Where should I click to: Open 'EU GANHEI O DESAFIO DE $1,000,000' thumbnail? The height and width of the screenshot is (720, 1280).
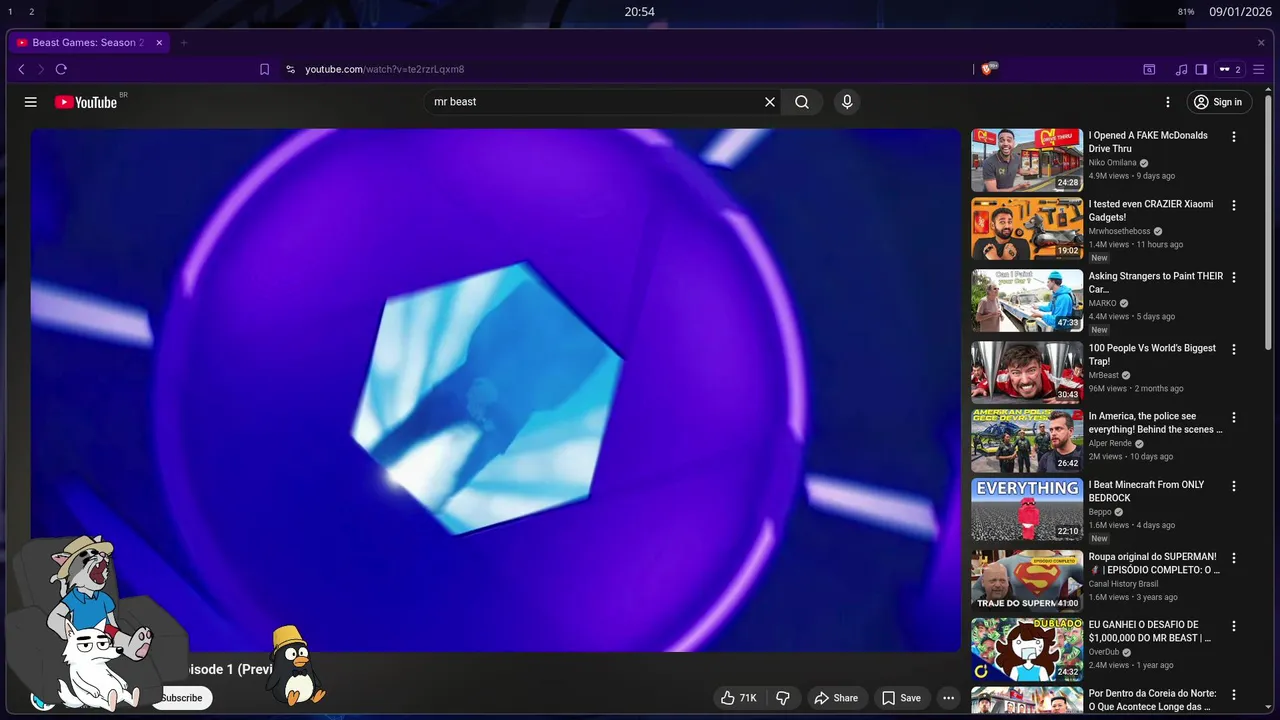(1027, 650)
